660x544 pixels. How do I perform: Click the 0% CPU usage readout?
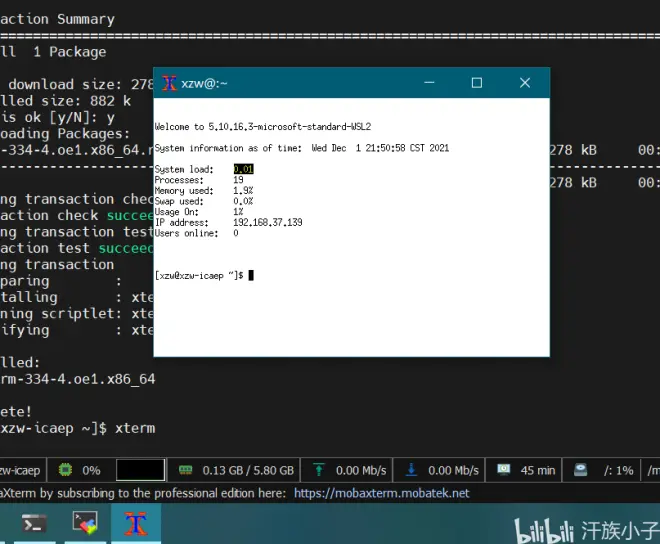91,470
